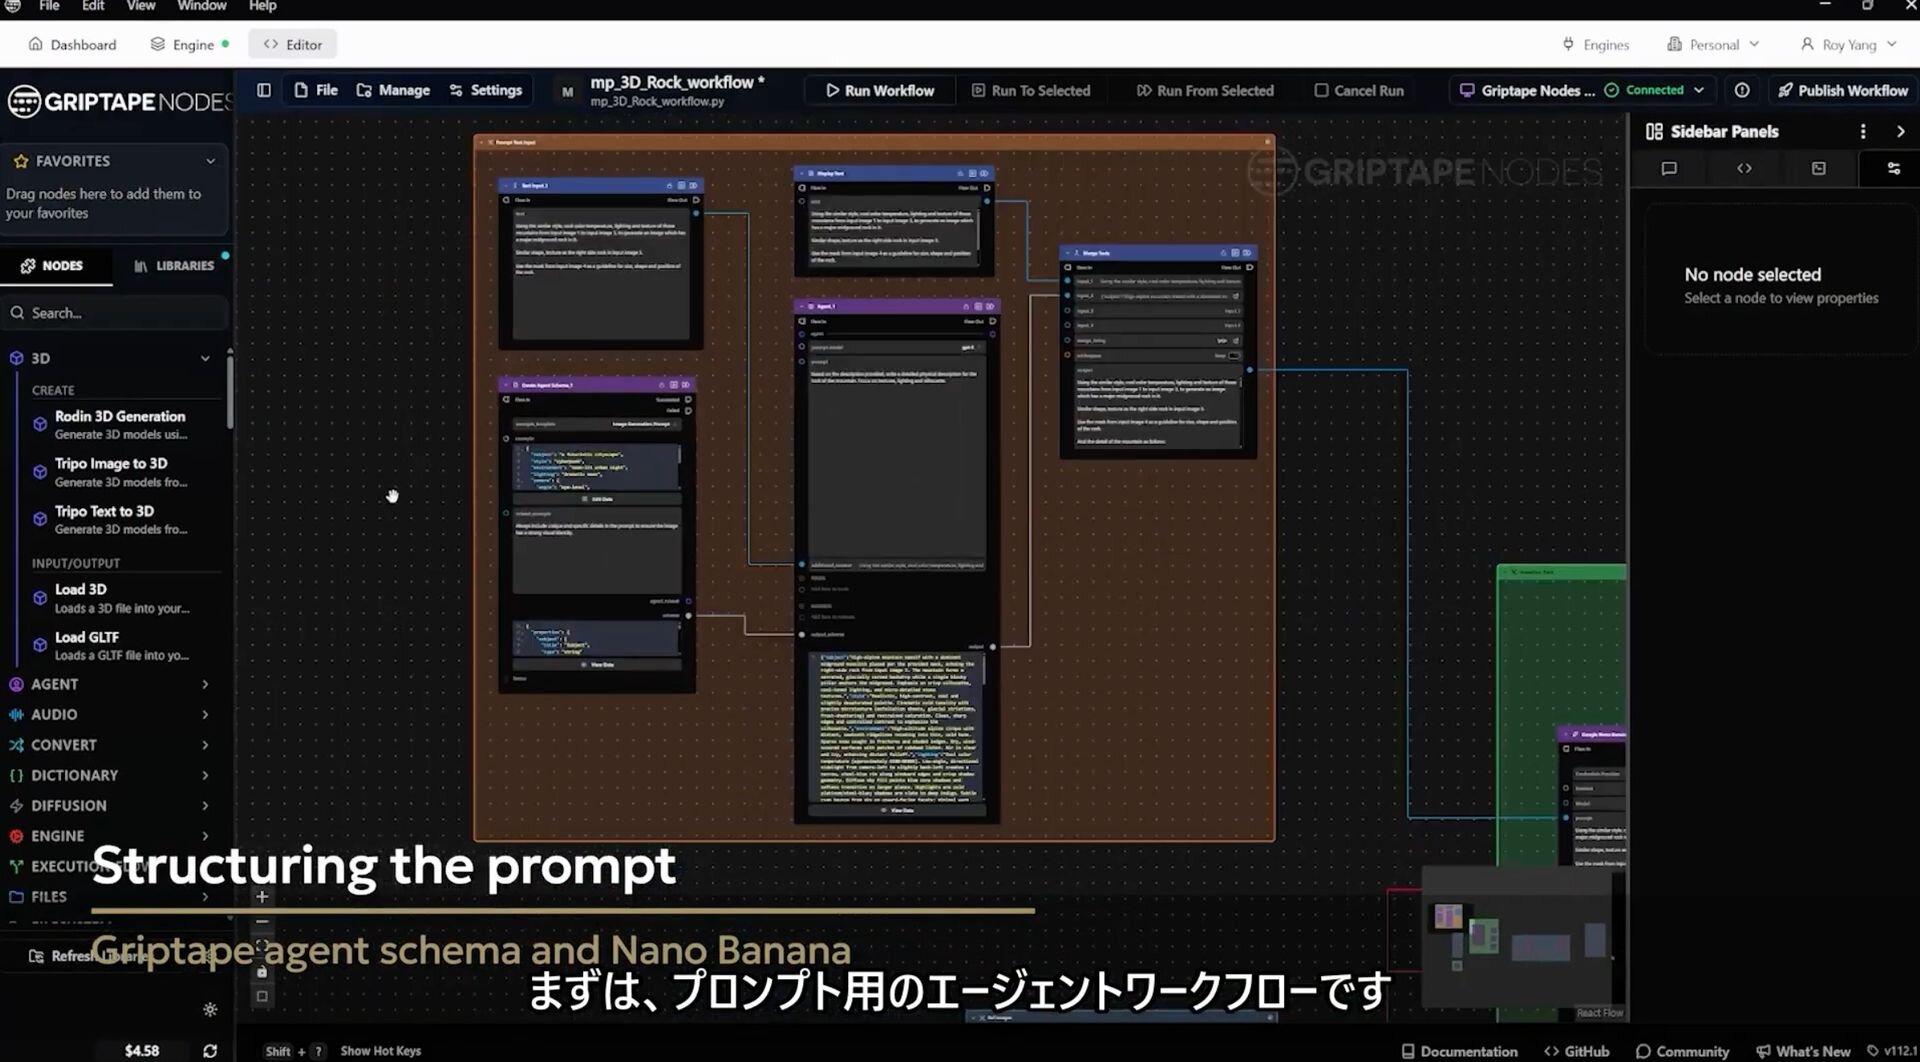Image resolution: width=1920 pixels, height=1062 pixels.
Task: Zoom in the canvas with plus control
Action: click(x=262, y=897)
